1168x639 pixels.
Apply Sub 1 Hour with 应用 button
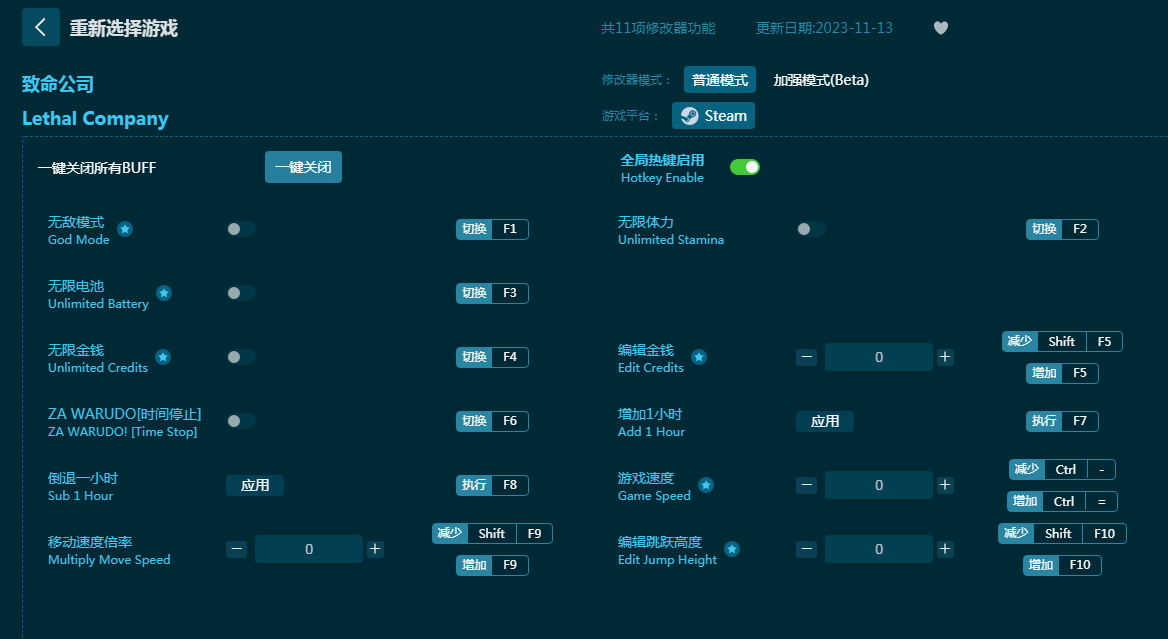click(255, 485)
